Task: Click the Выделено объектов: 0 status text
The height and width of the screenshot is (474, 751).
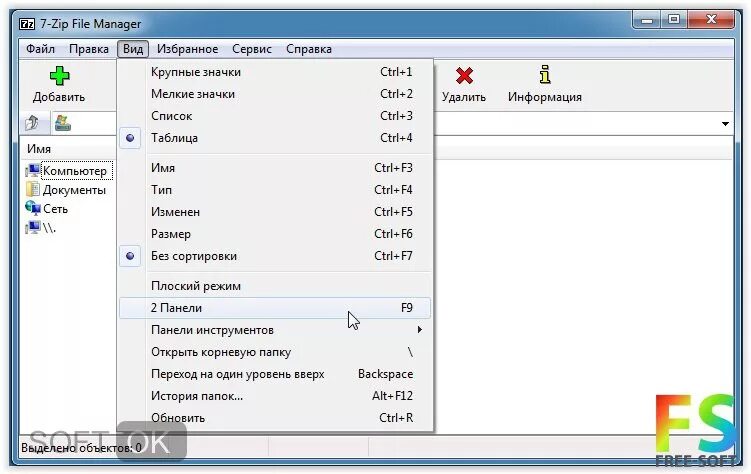Action: pyautogui.click(x=81, y=448)
